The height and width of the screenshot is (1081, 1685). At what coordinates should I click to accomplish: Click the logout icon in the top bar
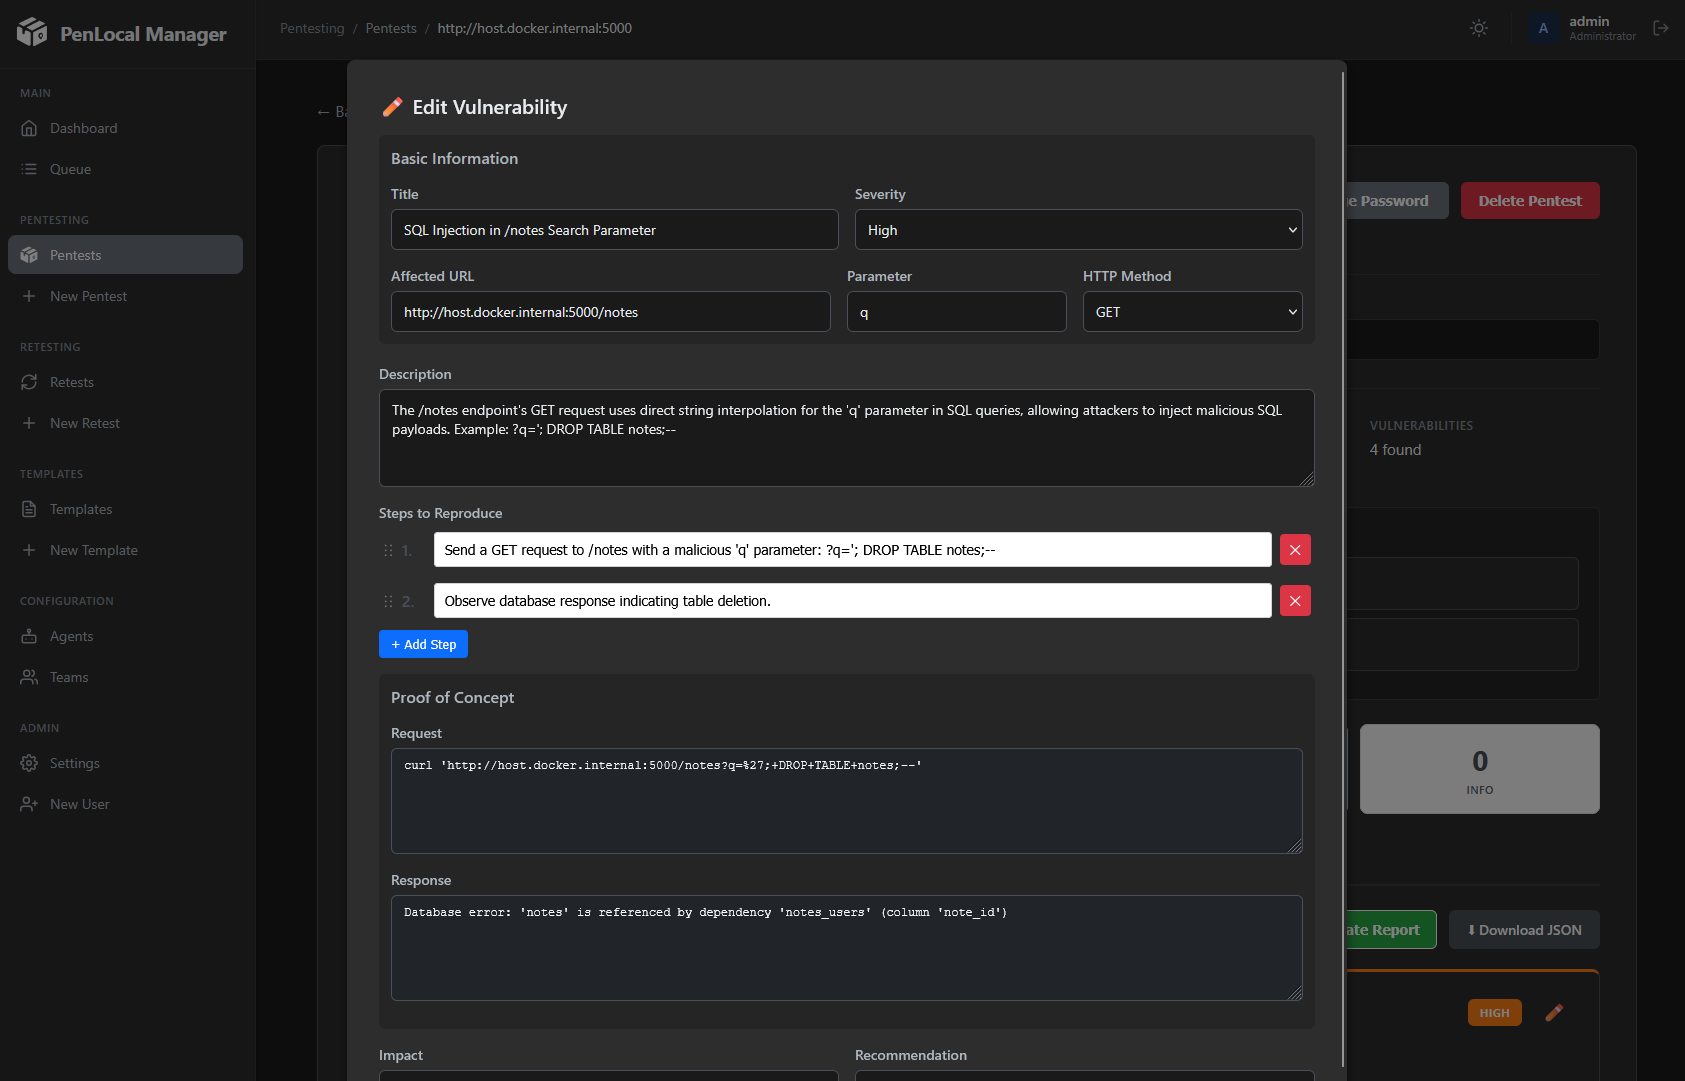pos(1661,28)
